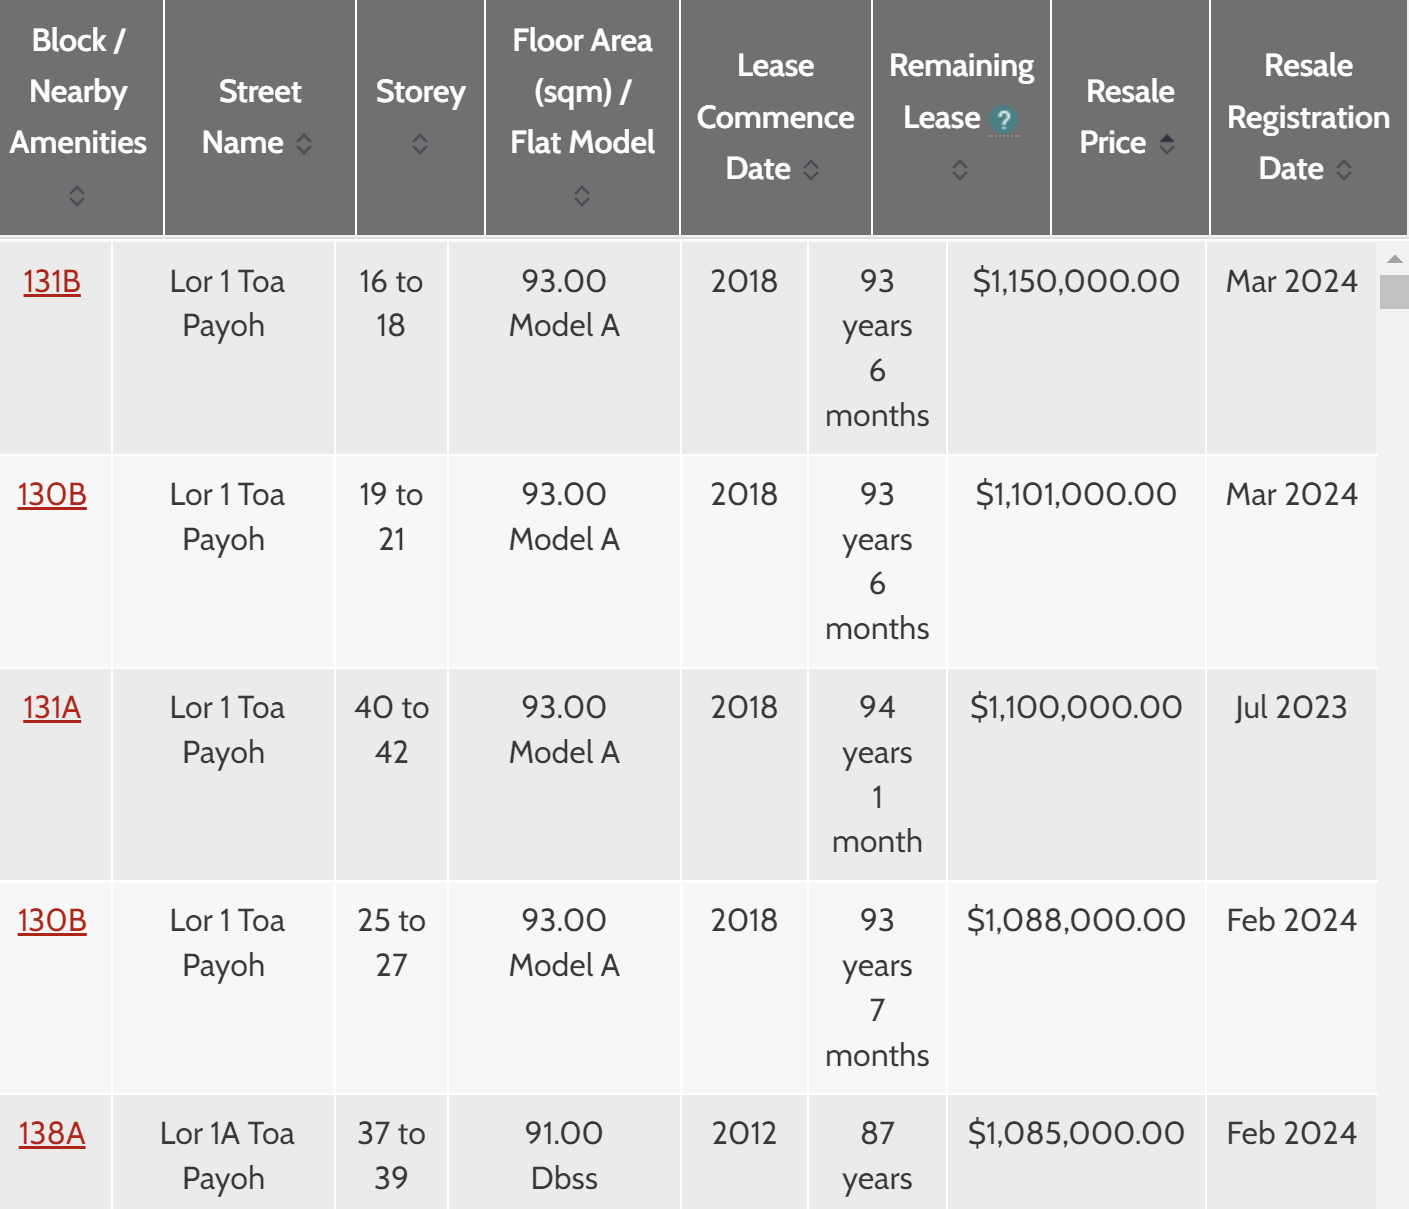Viewport: 1409px width, 1209px height.
Task: Open block 138A link
Action: pyautogui.click(x=52, y=1134)
